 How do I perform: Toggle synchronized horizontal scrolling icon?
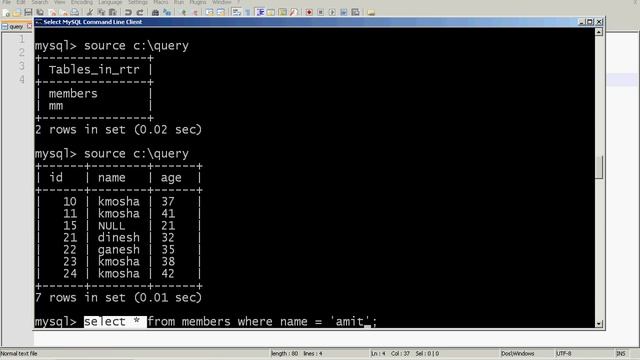[x=221, y=12]
